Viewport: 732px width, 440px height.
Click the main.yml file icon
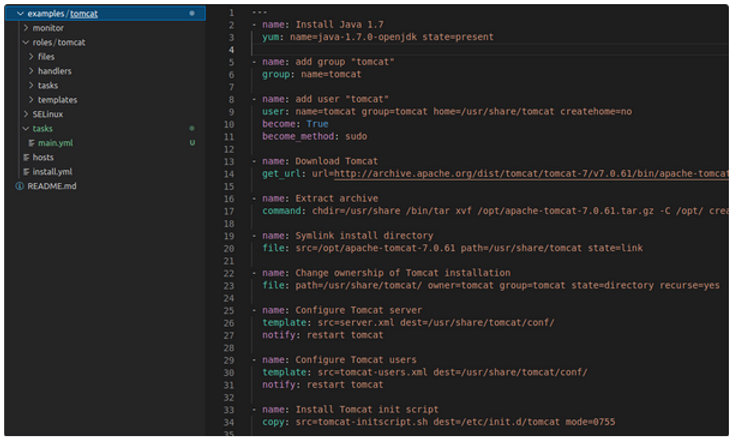click(31, 143)
